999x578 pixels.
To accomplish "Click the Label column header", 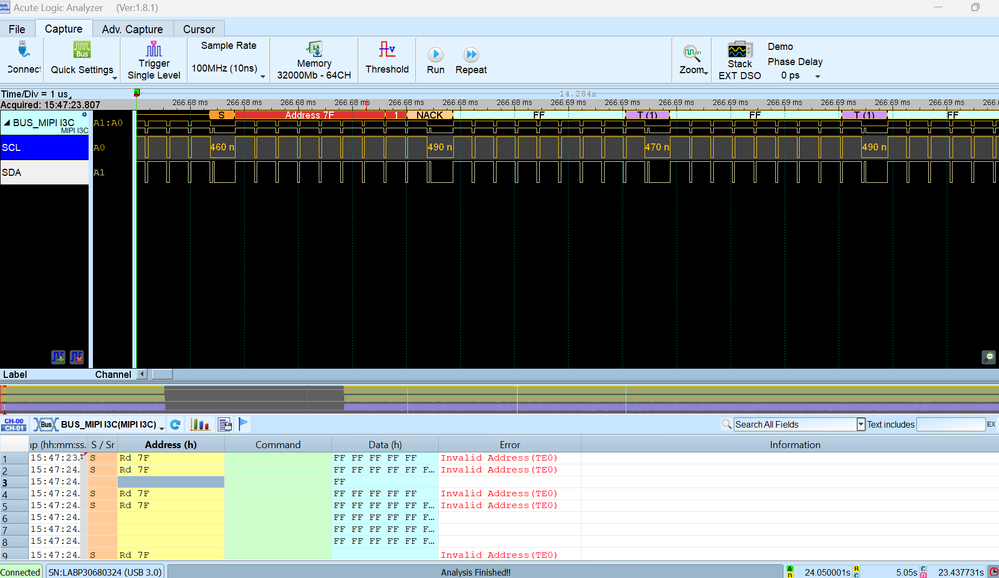I will (x=15, y=375).
